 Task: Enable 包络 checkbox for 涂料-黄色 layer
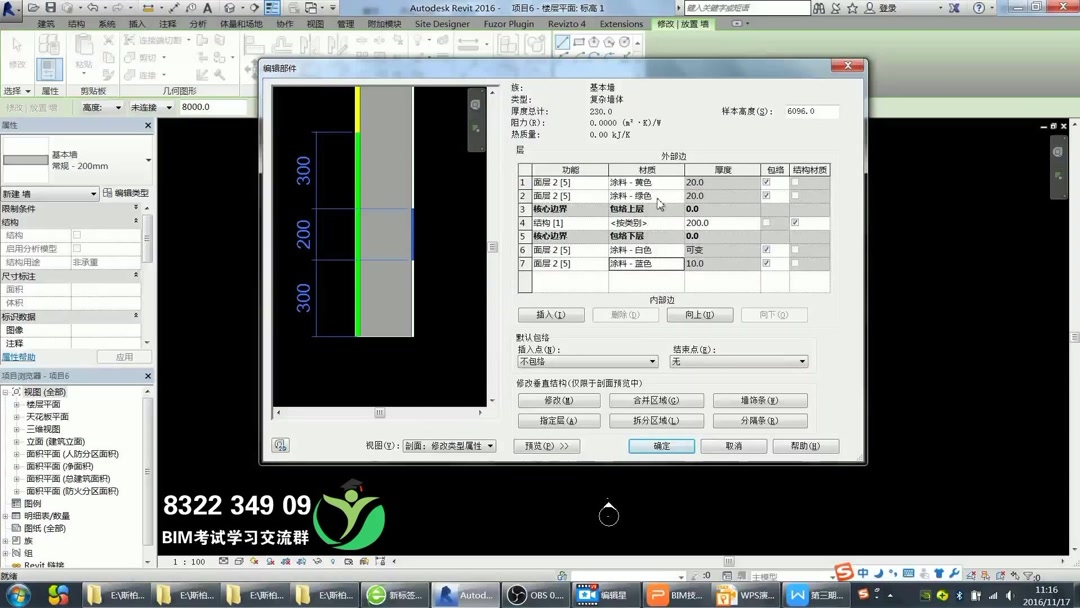pyautogui.click(x=766, y=182)
